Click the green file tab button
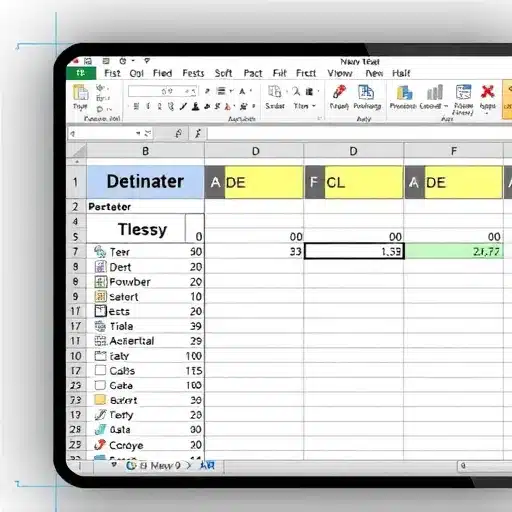Screen dimensions: 512x512 (x=81, y=73)
